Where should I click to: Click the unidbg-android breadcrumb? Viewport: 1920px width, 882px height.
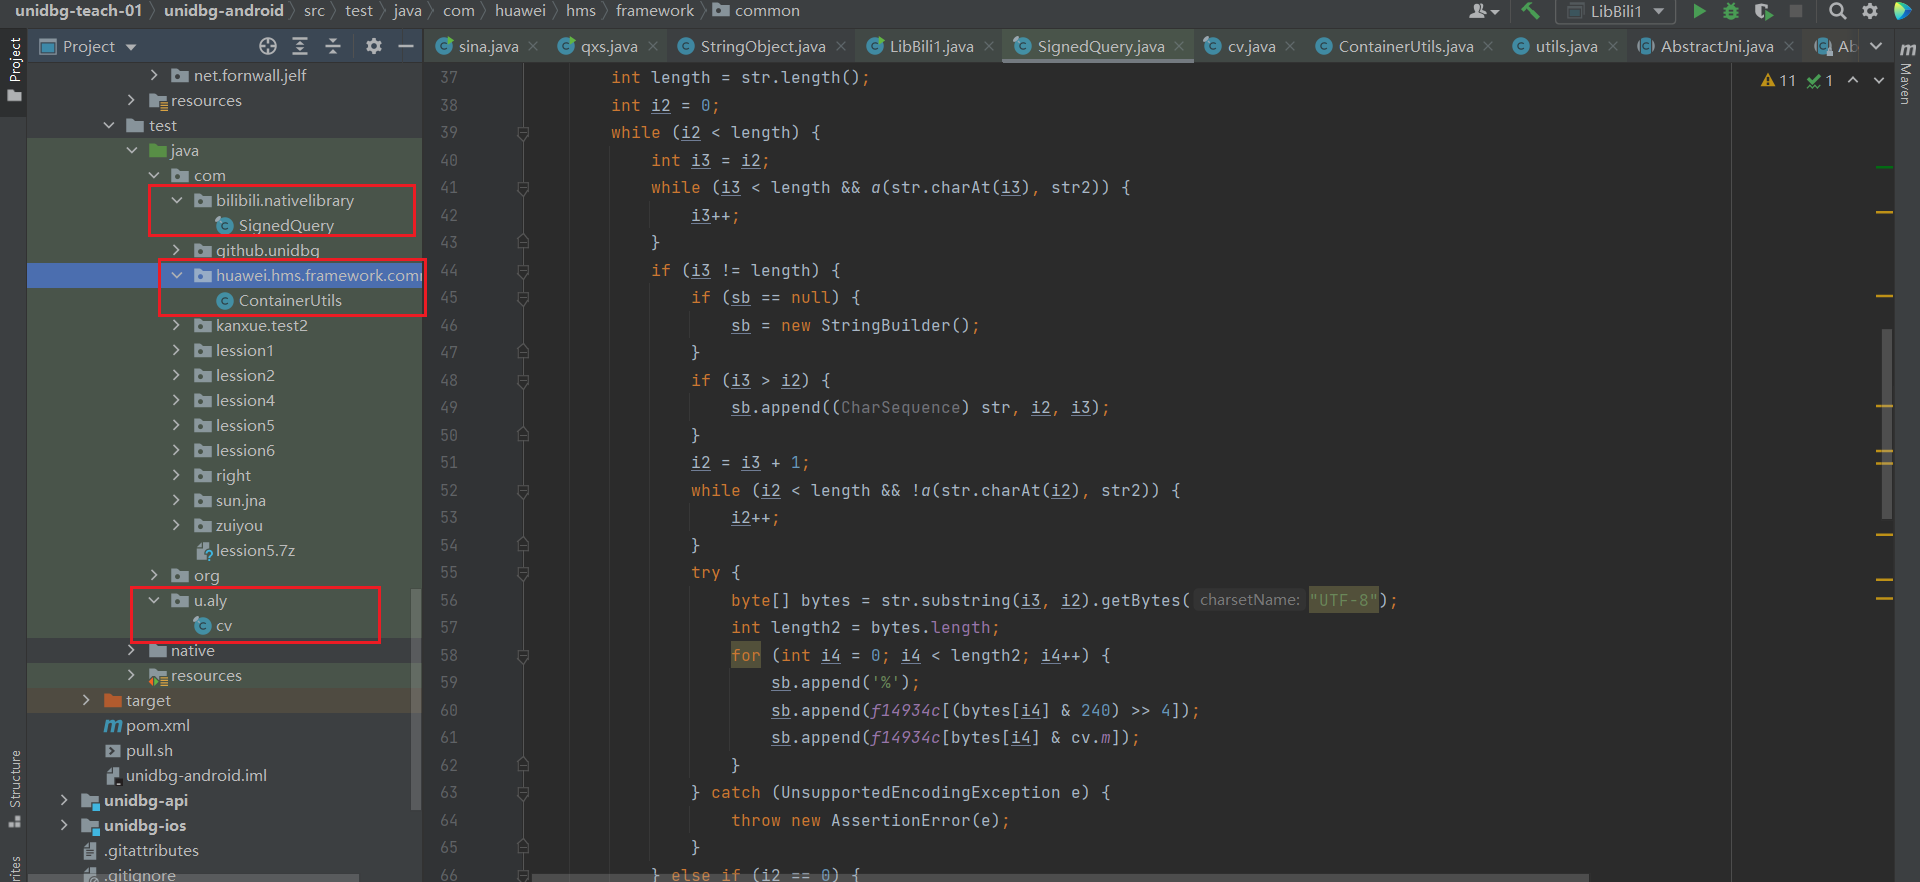[224, 11]
